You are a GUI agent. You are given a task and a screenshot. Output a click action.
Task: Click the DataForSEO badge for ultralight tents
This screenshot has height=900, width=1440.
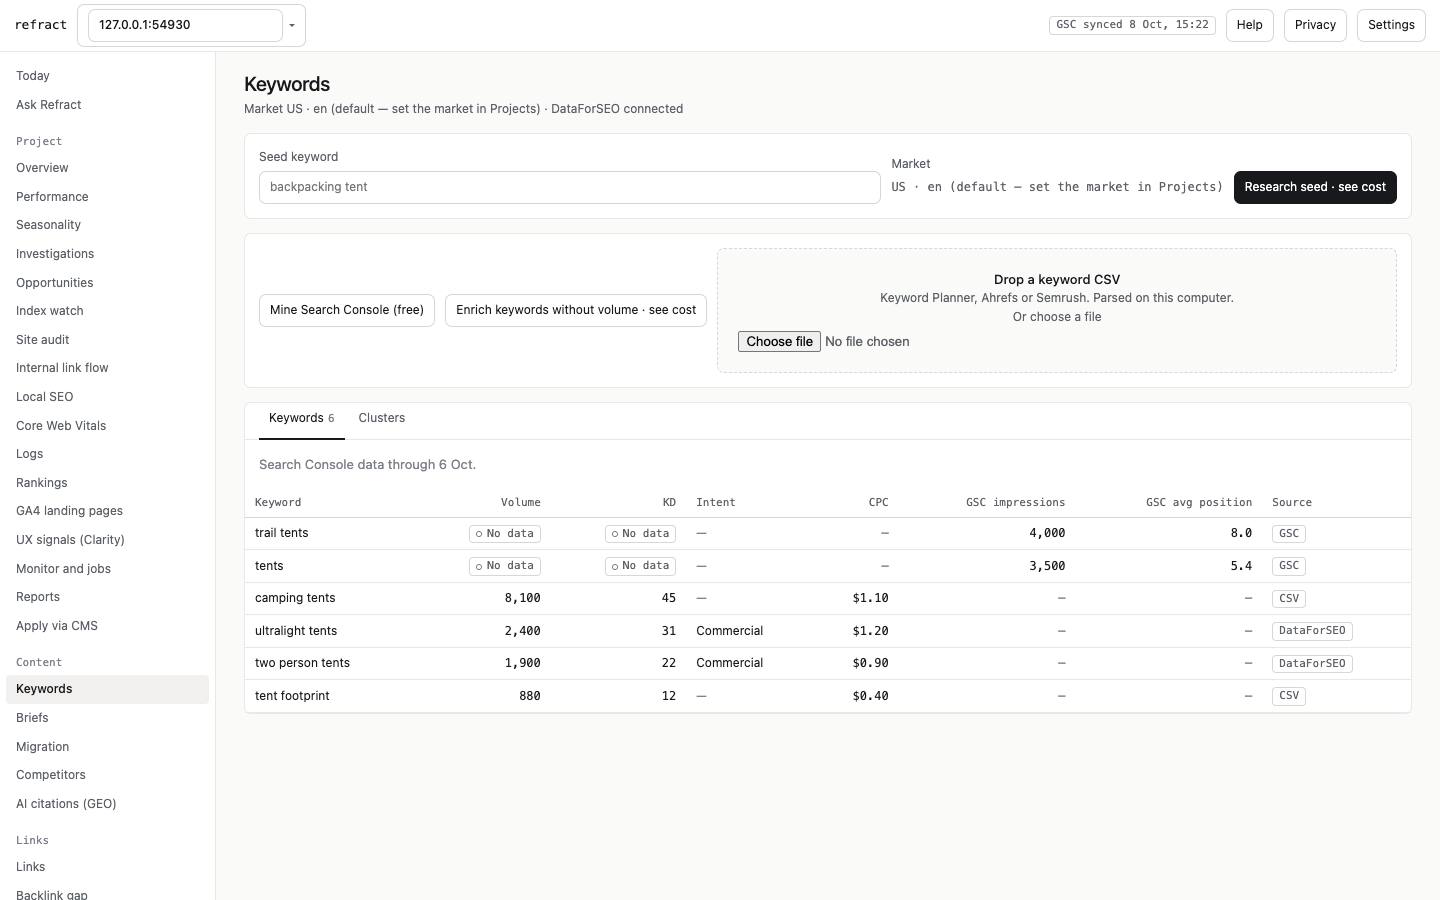tap(1312, 631)
